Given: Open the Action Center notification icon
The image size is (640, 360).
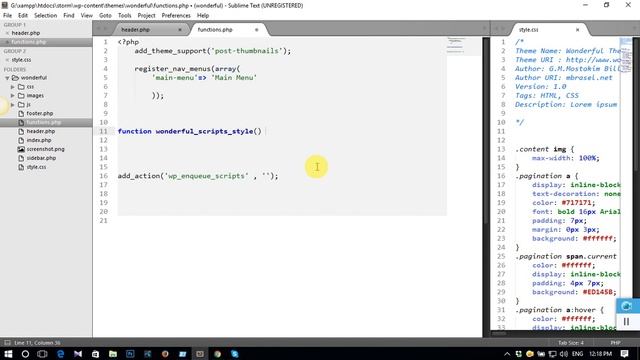Looking at the screenshot, I should pos(624,354).
